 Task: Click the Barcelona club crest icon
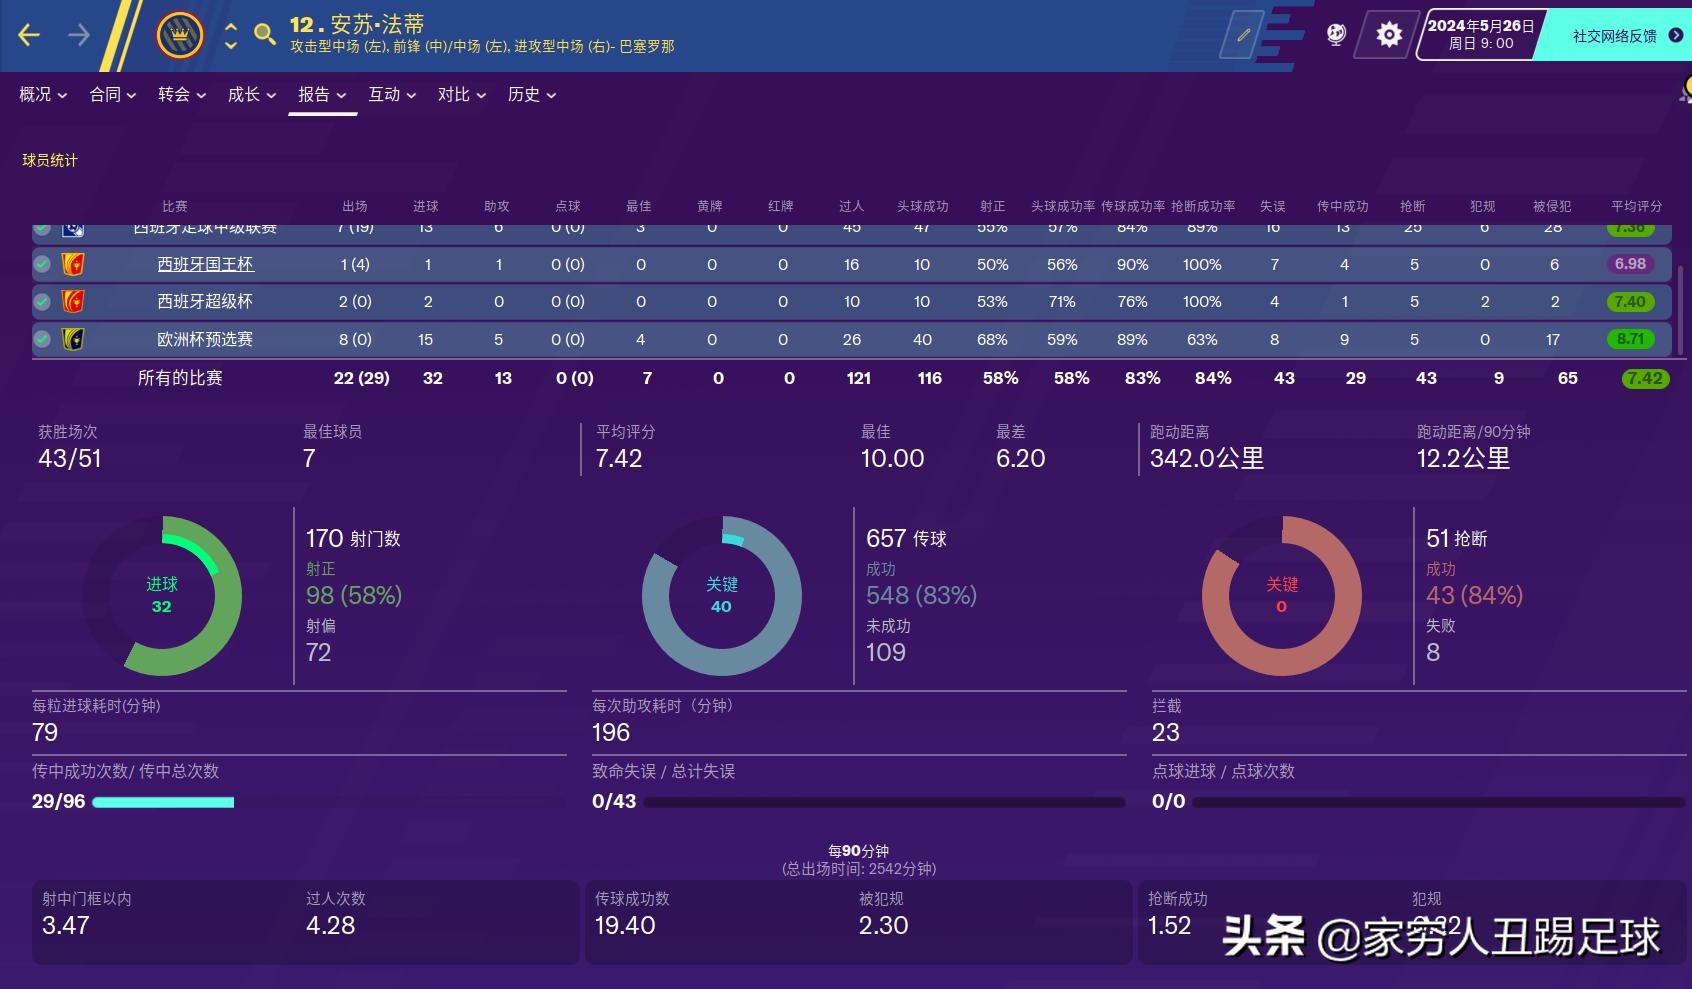tap(180, 33)
